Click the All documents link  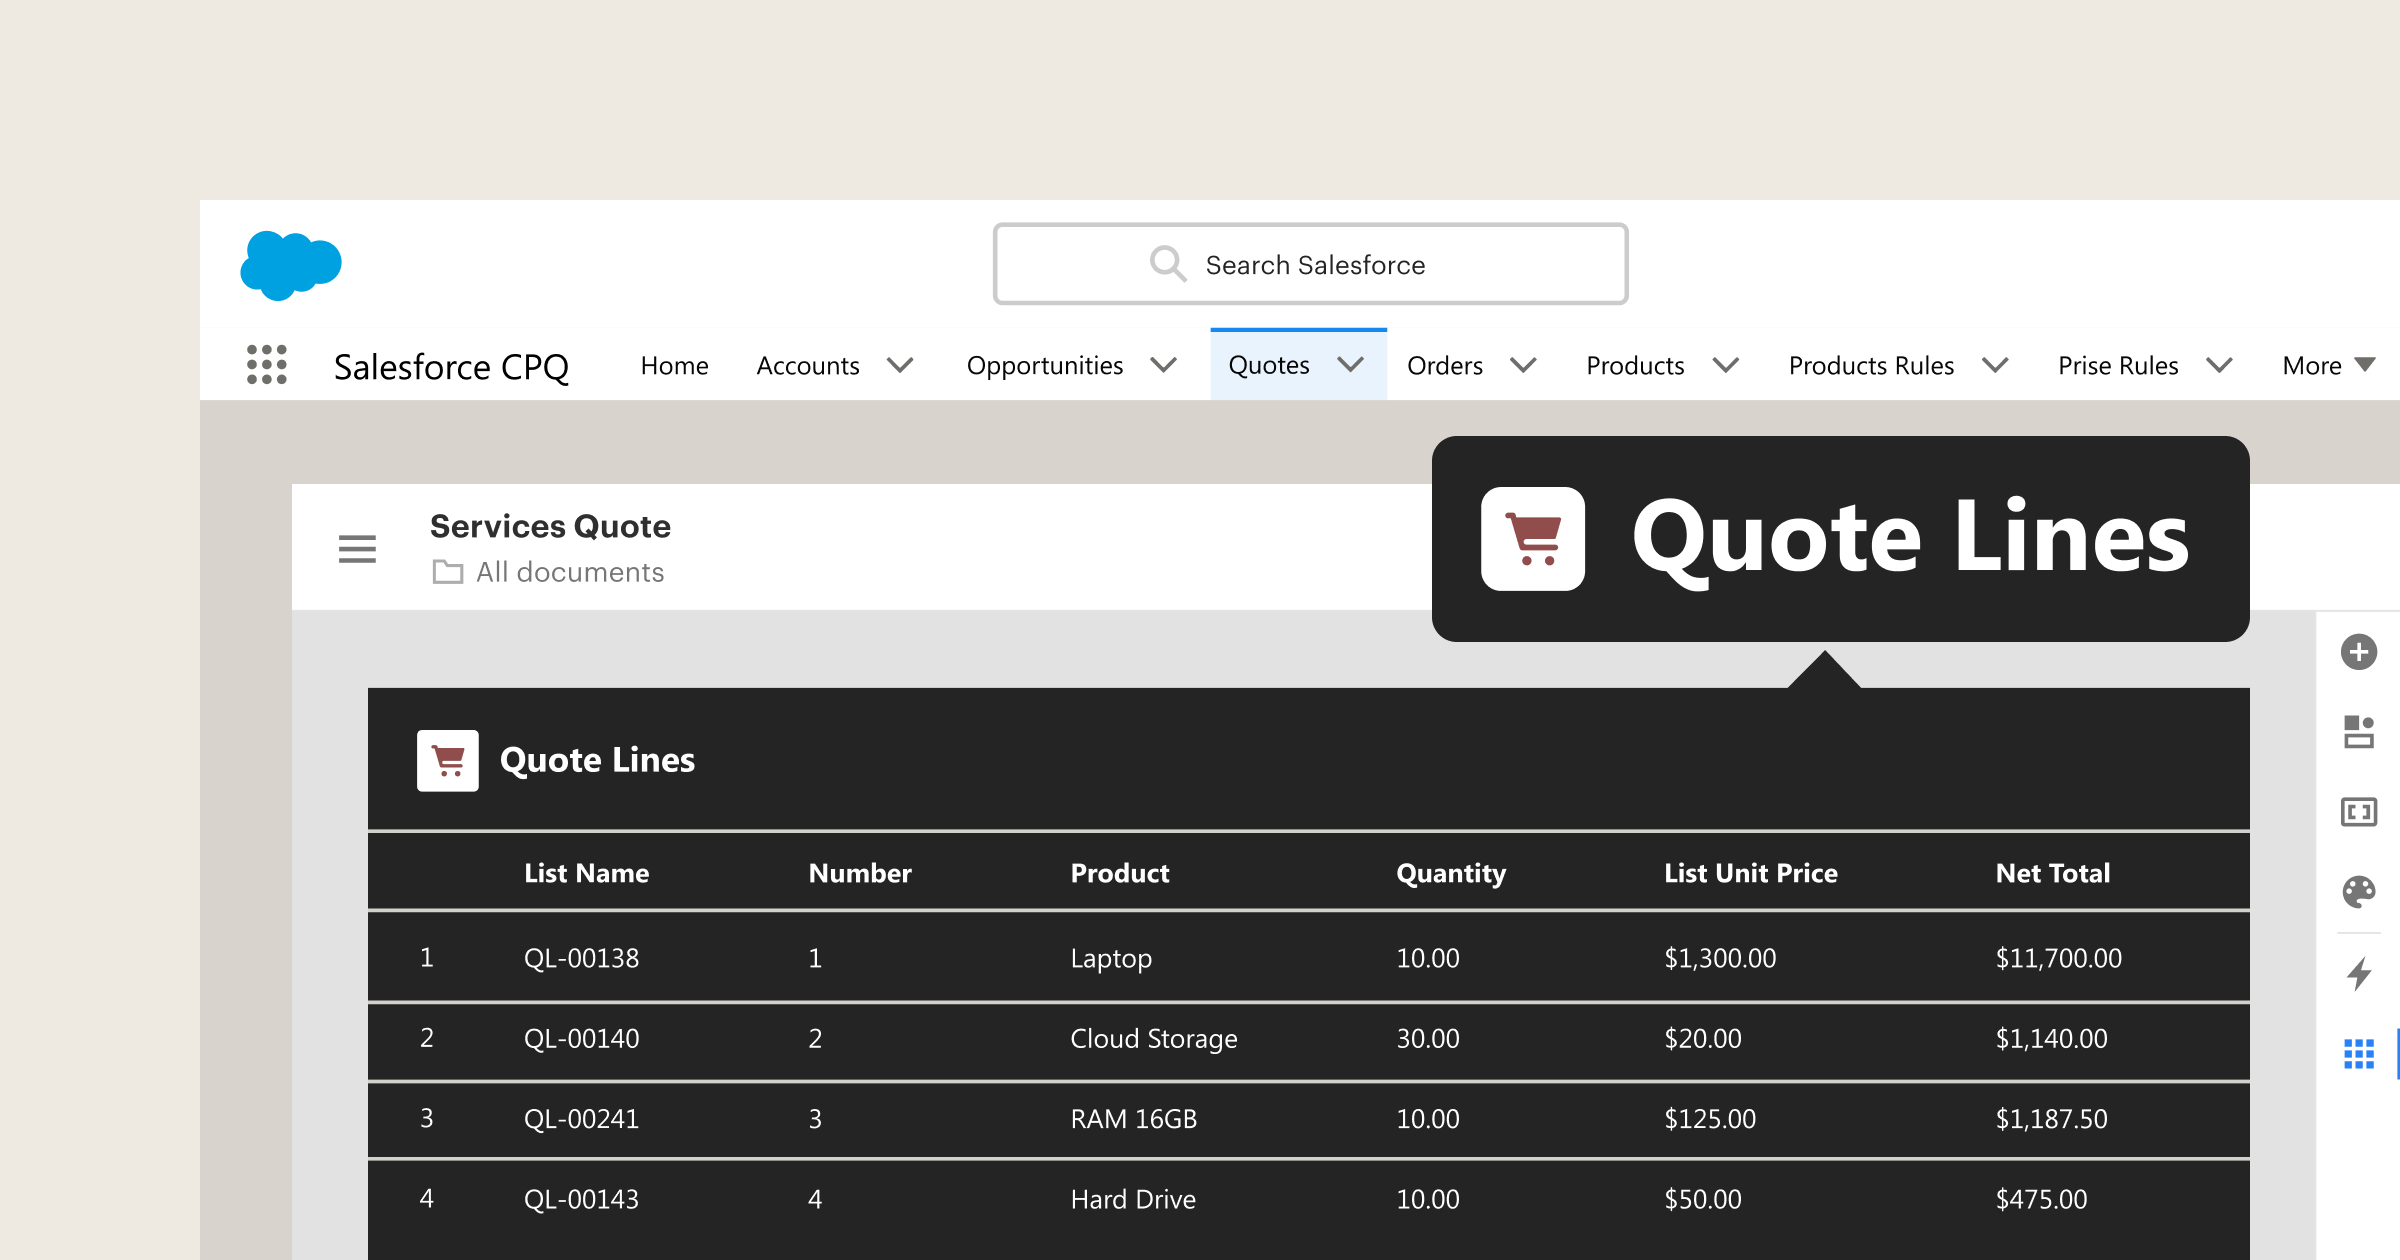pos(570,572)
